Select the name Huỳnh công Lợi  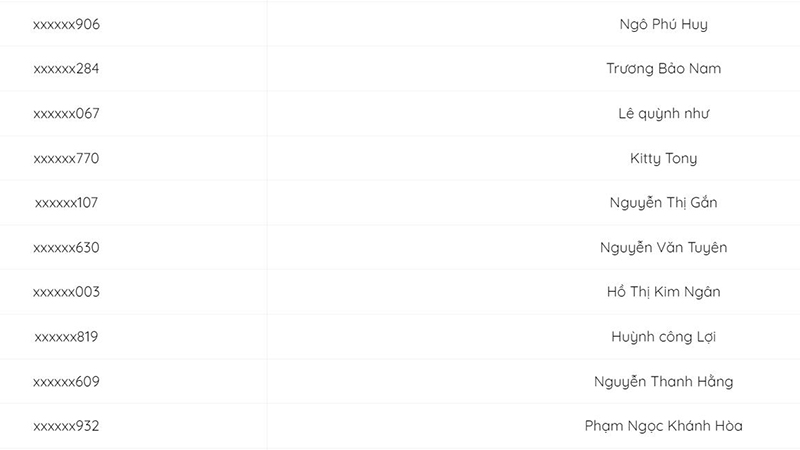click(663, 337)
